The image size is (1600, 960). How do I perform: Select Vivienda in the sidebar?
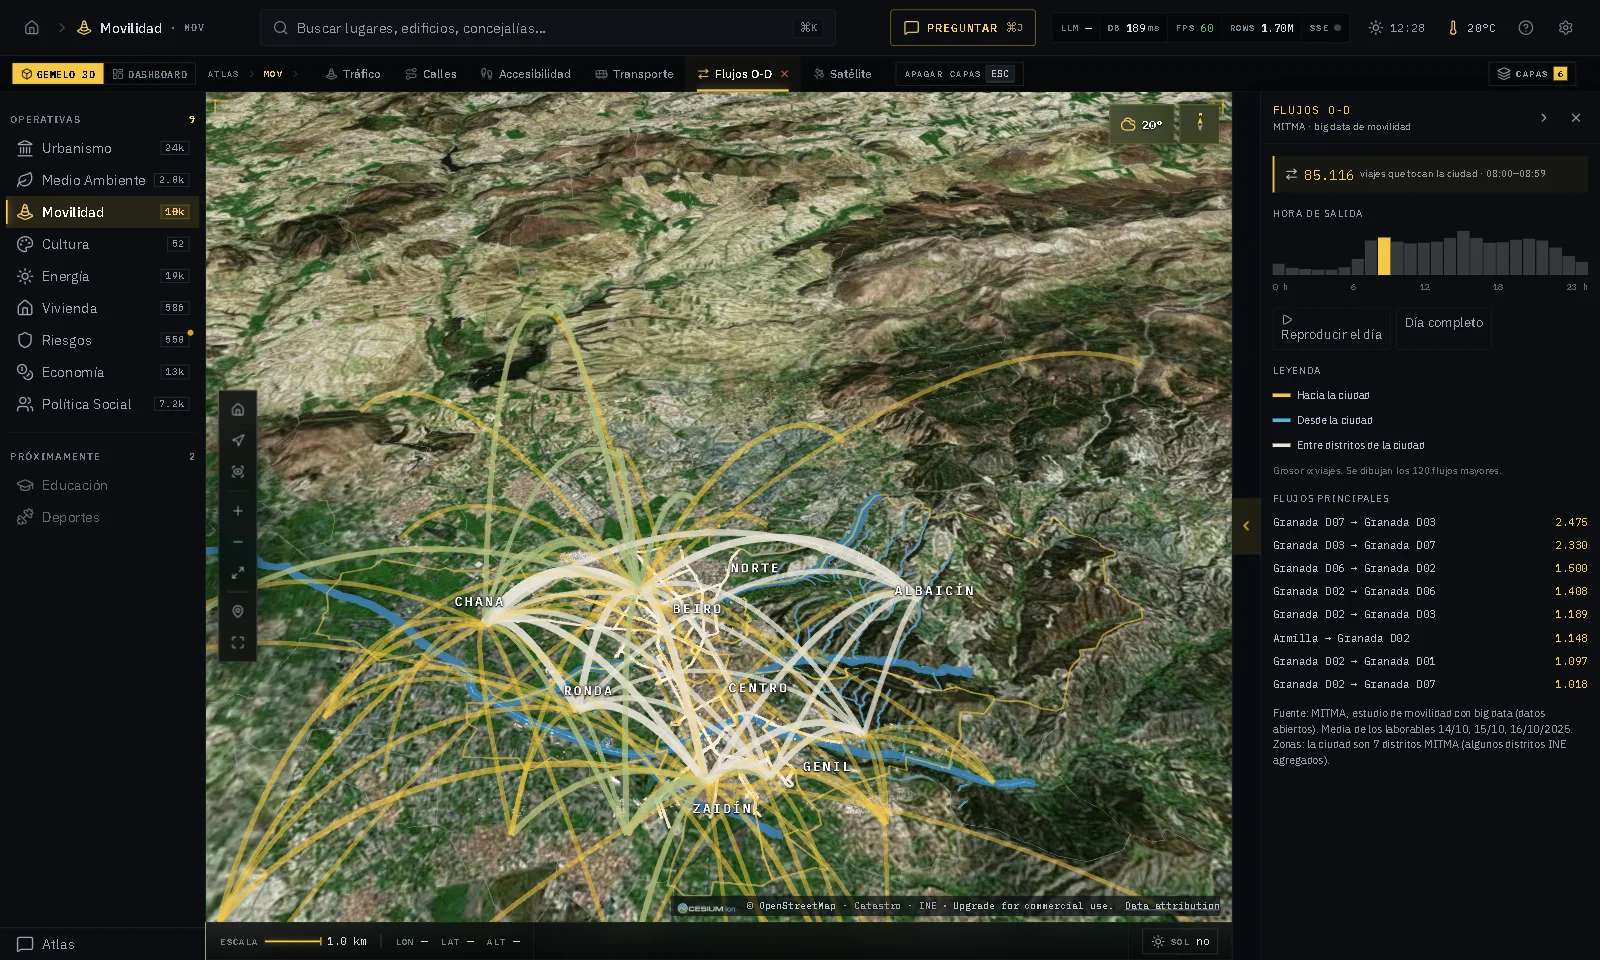102,308
